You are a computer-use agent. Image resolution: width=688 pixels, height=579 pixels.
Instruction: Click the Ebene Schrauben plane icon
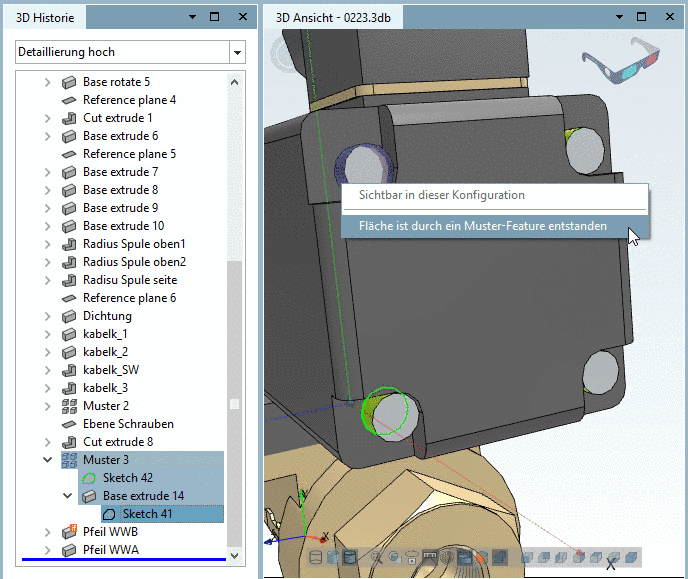pyautogui.click(x=69, y=424)
